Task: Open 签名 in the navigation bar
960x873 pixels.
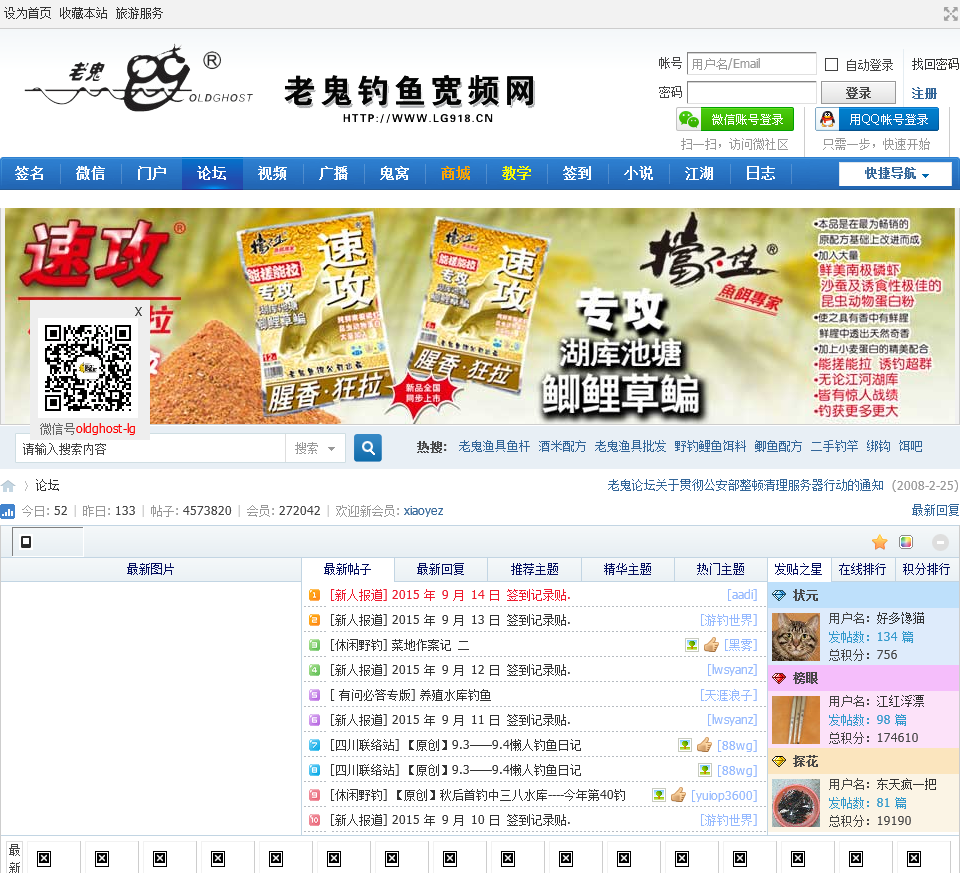Action: click(29, 173)
